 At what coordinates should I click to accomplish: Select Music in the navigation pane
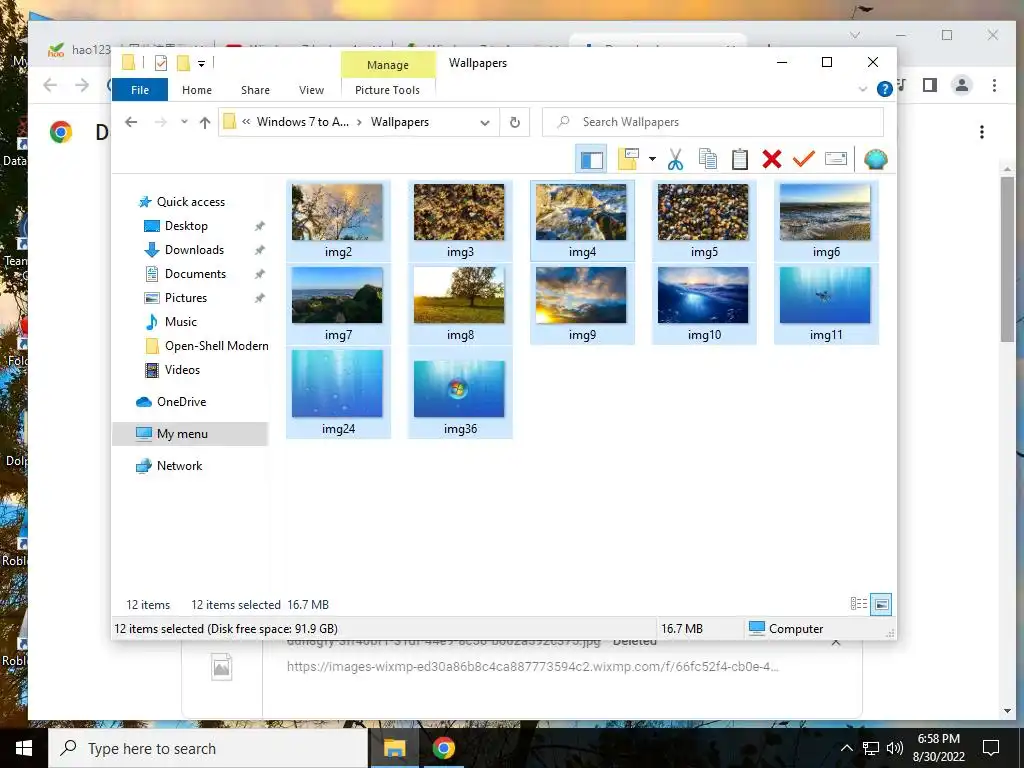pos(180,322)
